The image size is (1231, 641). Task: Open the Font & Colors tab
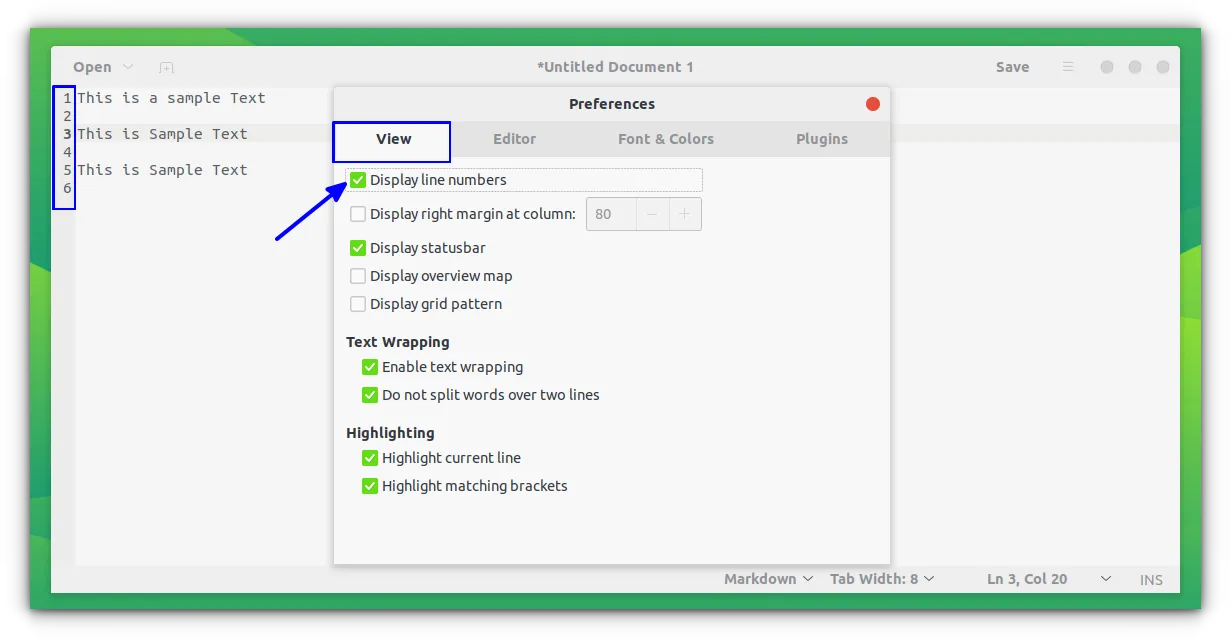(666, 140)
